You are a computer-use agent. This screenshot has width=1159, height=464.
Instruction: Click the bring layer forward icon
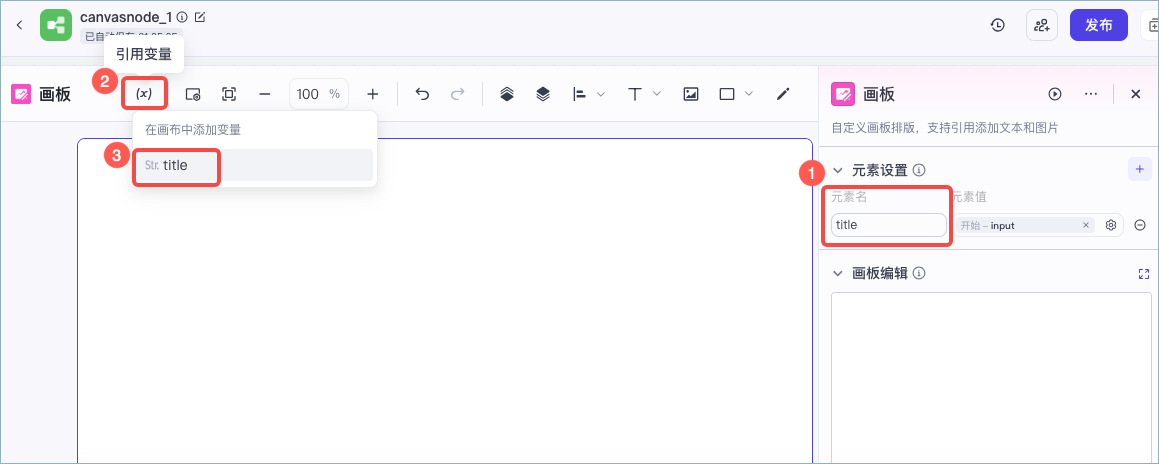[x=506, y=94]
